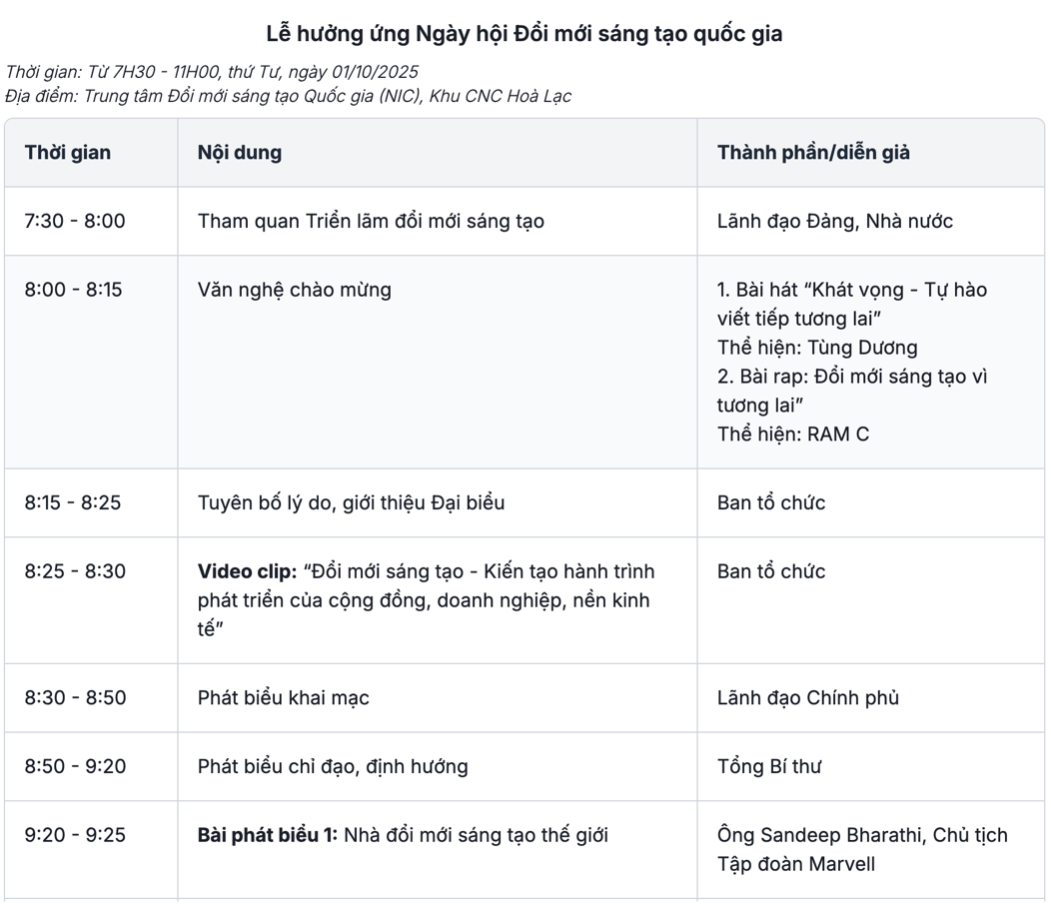Click the bold "Bài phát biểu 1:" label
Screen dimensions: 1051x904
coord(268,835)
